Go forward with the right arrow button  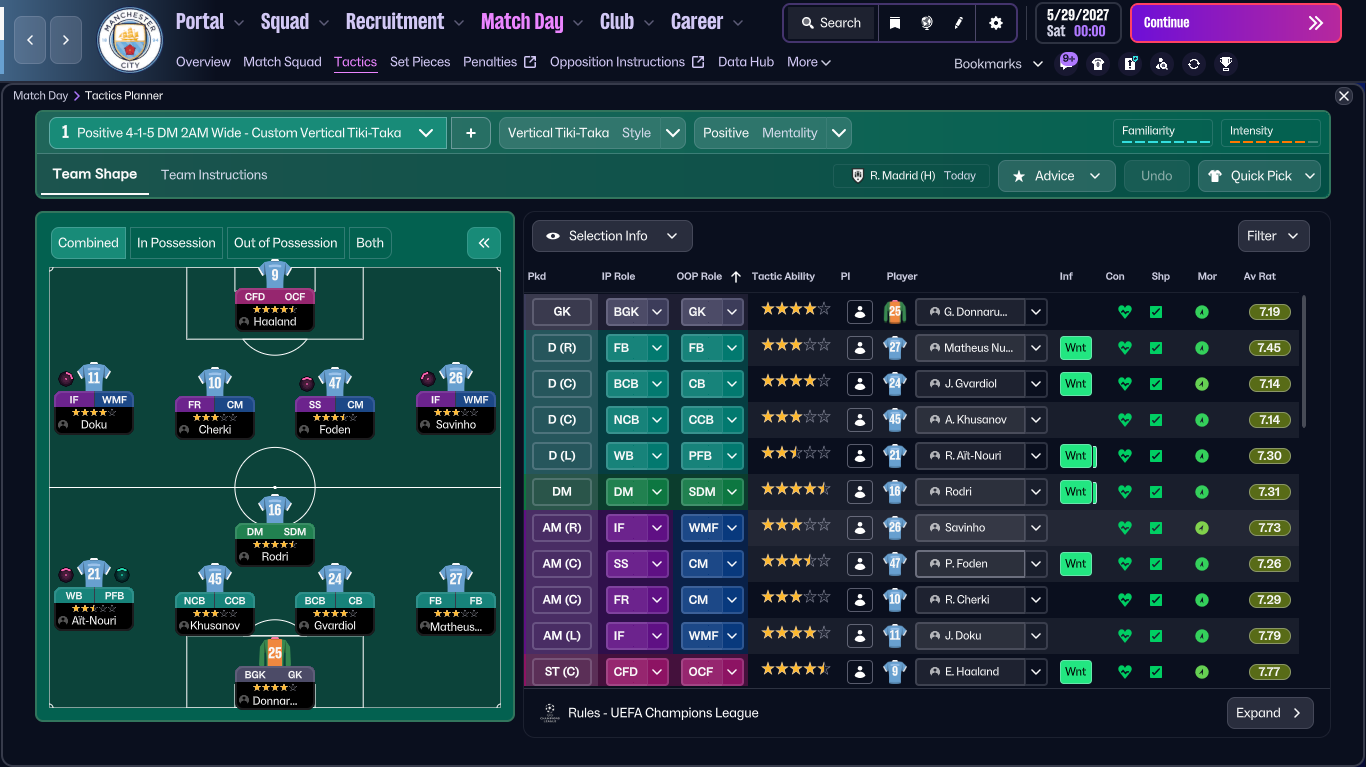66,40
